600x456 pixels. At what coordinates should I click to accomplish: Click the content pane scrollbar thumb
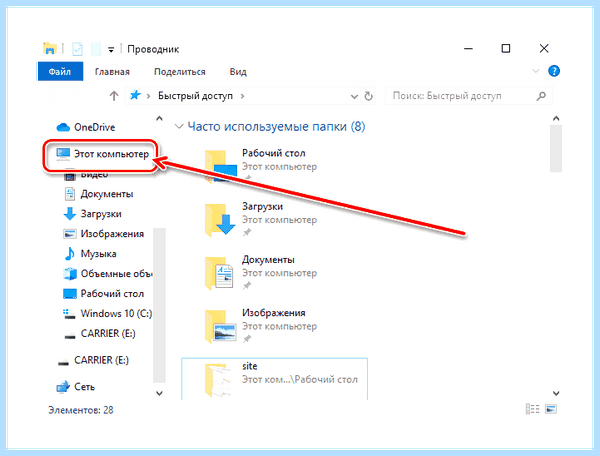[556, 149]
